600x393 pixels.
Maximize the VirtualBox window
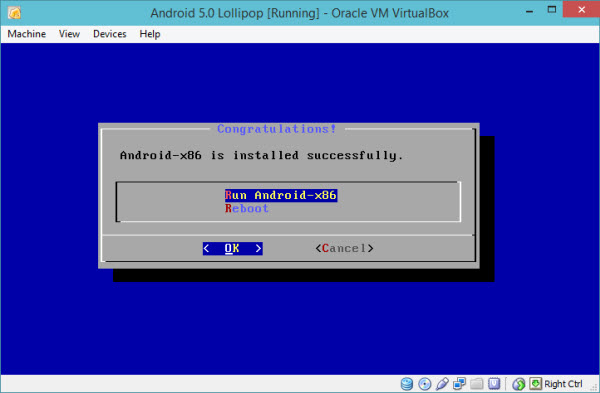[552, 10]
